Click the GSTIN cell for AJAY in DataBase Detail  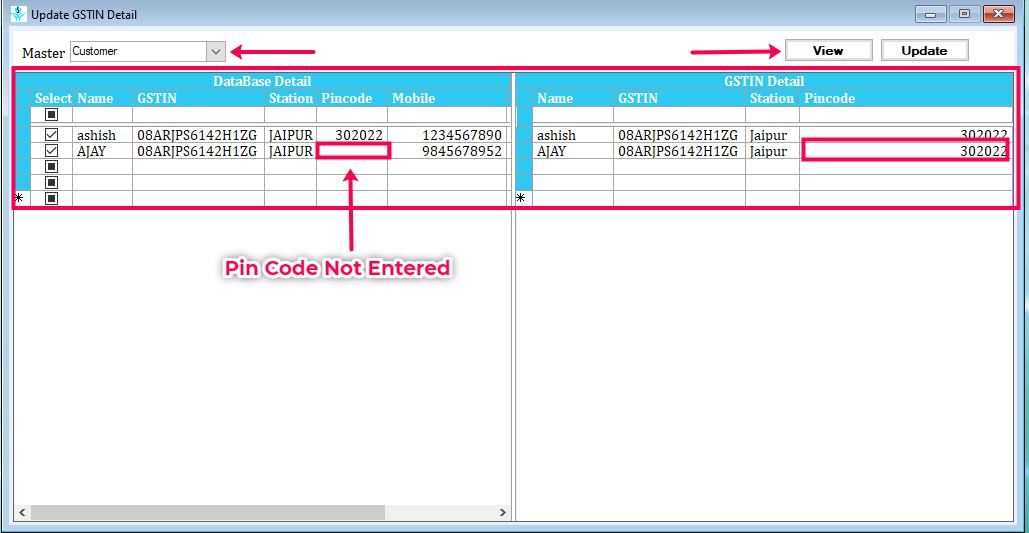[x=199, y=151]
